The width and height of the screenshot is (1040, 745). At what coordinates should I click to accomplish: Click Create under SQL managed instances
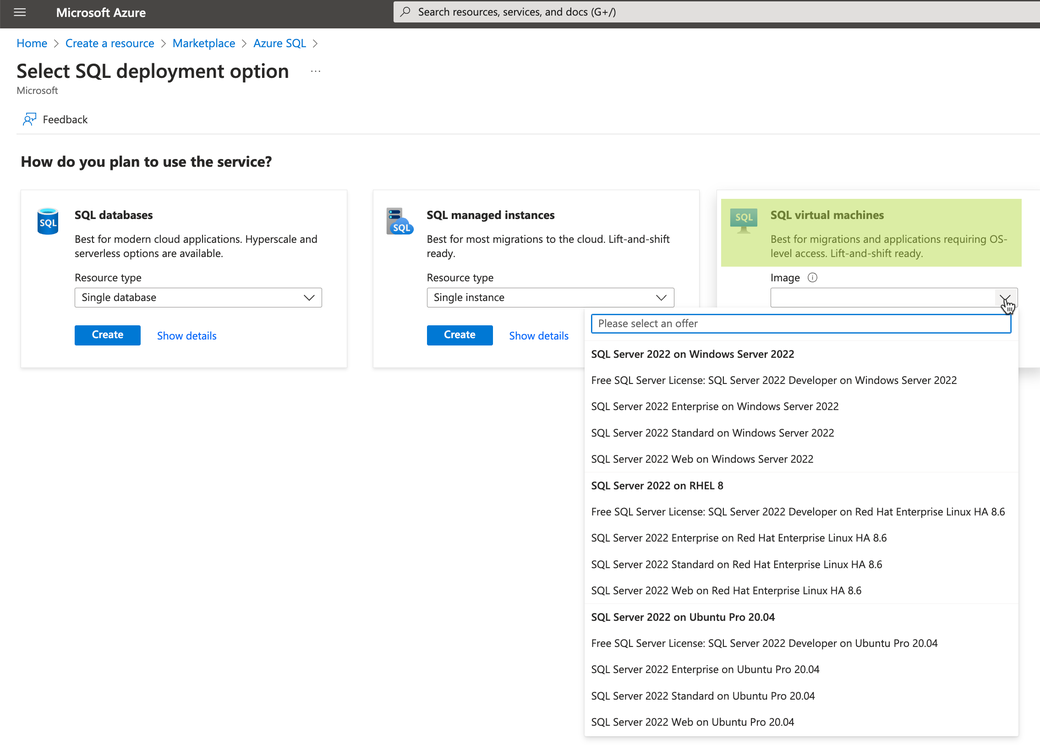460,335
